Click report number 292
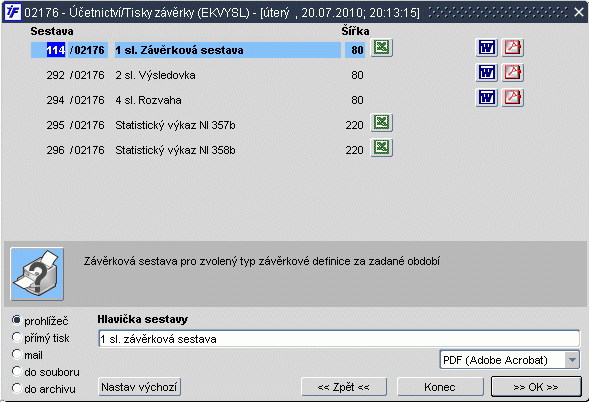The image size is (589, 402). [x=56, y=75]
